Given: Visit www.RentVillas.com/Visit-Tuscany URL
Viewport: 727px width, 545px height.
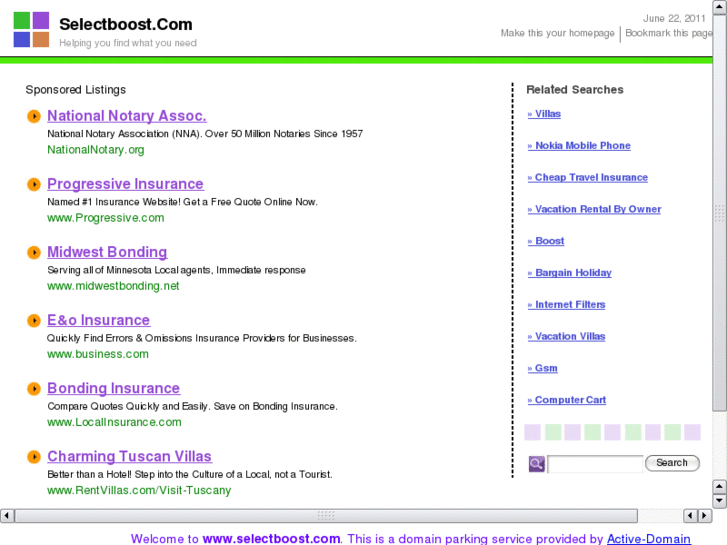Looking at the screenshot, I should tap(139, 491).
